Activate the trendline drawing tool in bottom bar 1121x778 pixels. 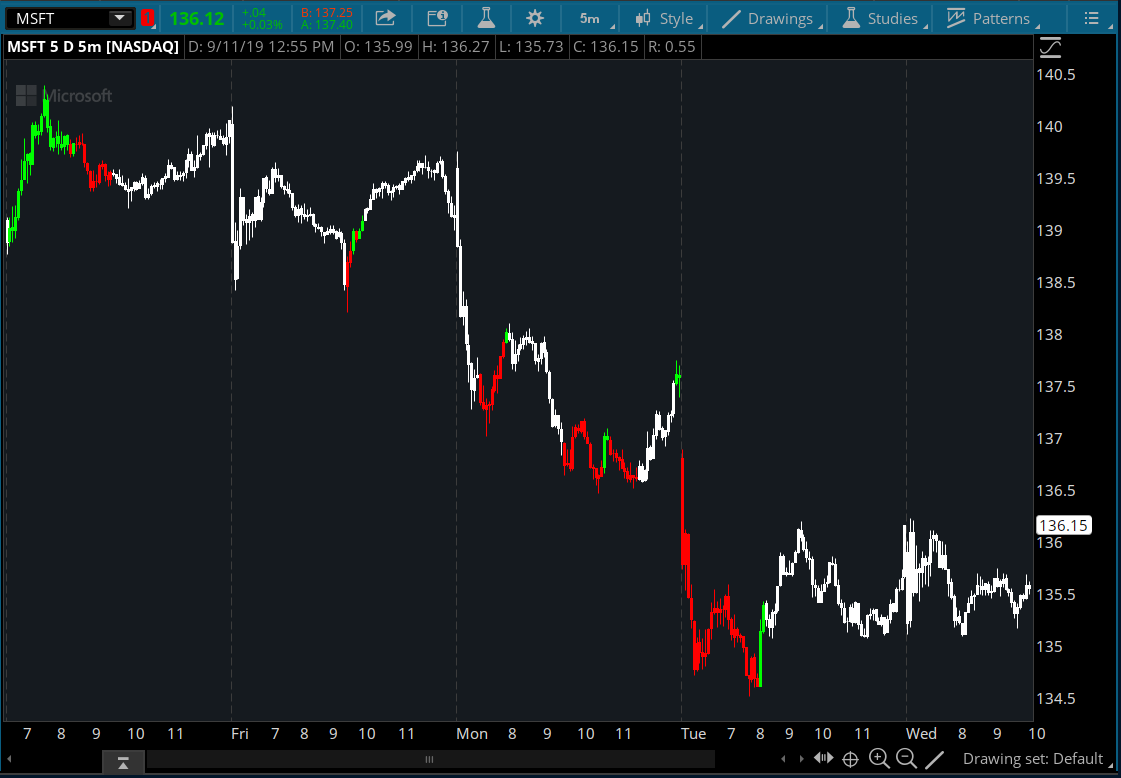pos(934,759)
